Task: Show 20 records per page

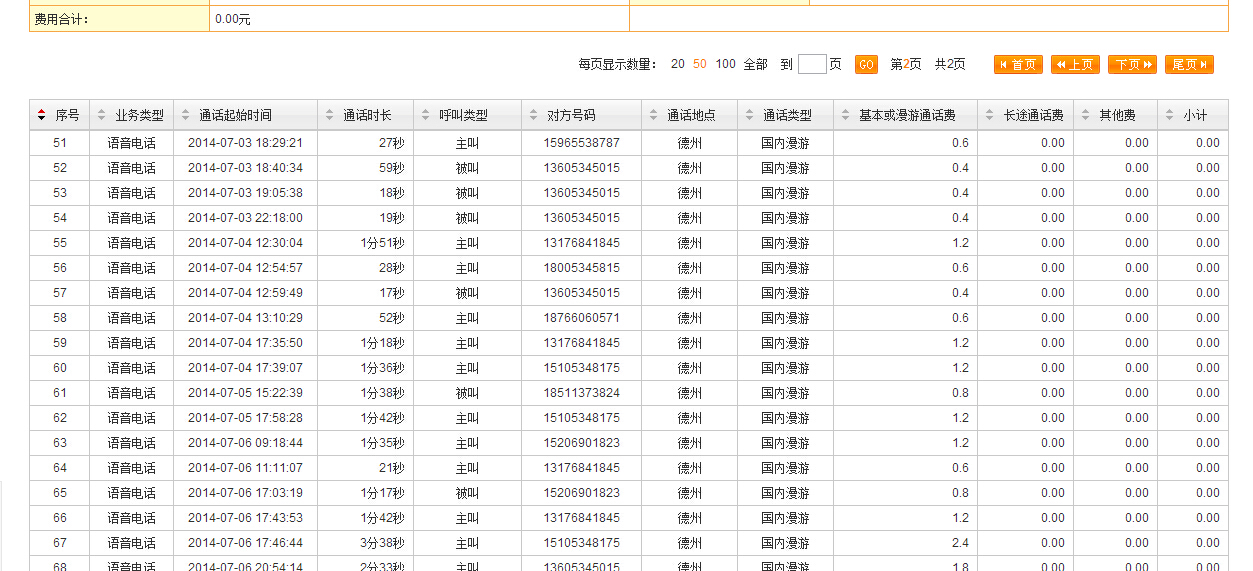Action: click(x=678, y=64)
